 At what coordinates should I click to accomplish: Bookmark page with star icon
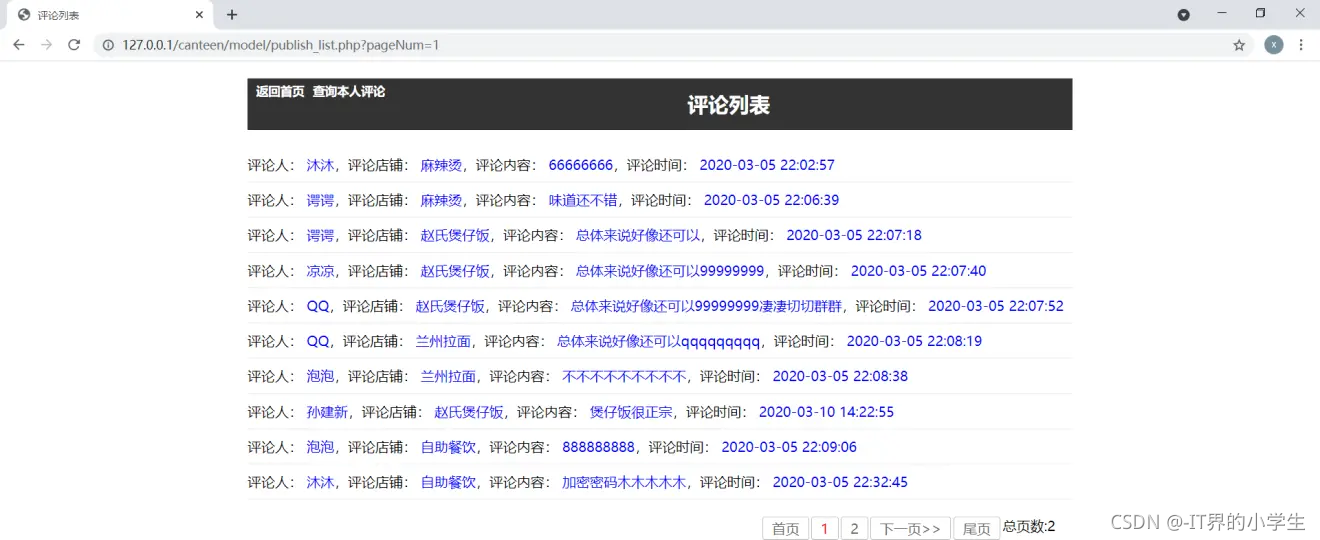pos(1239,45)
